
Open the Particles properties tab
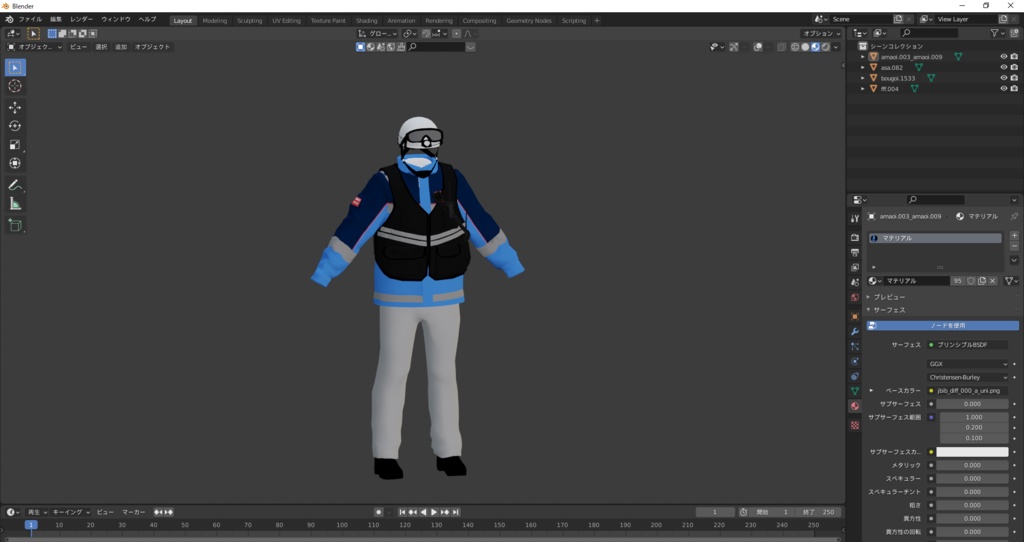pos(855,347)
